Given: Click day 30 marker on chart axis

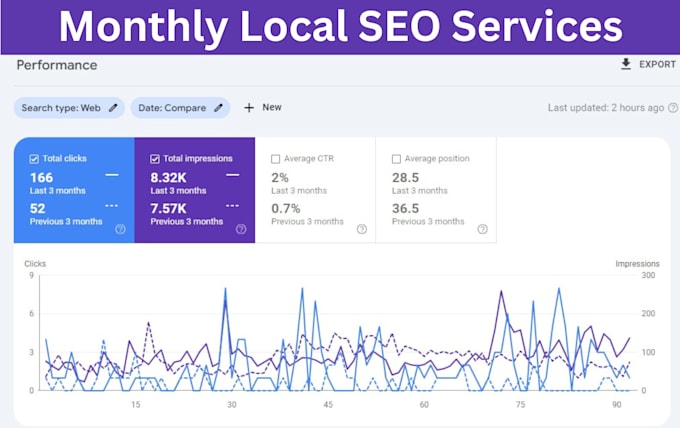Looking at the screenshot, I should pyautogui.click(x=232, y=405).
